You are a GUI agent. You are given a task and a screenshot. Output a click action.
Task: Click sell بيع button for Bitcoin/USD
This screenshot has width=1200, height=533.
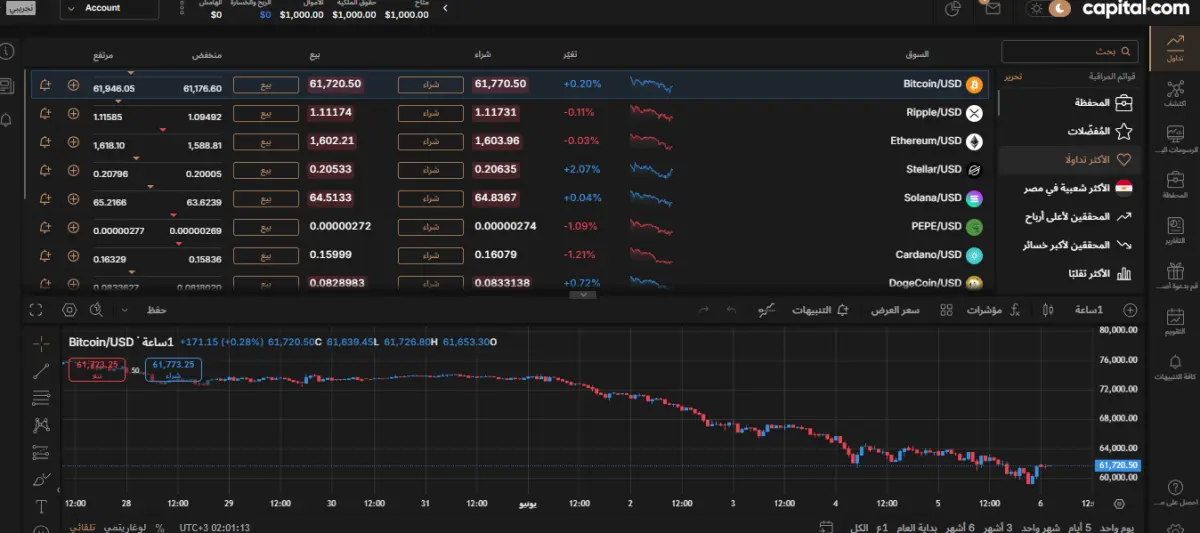coord(266,85)
